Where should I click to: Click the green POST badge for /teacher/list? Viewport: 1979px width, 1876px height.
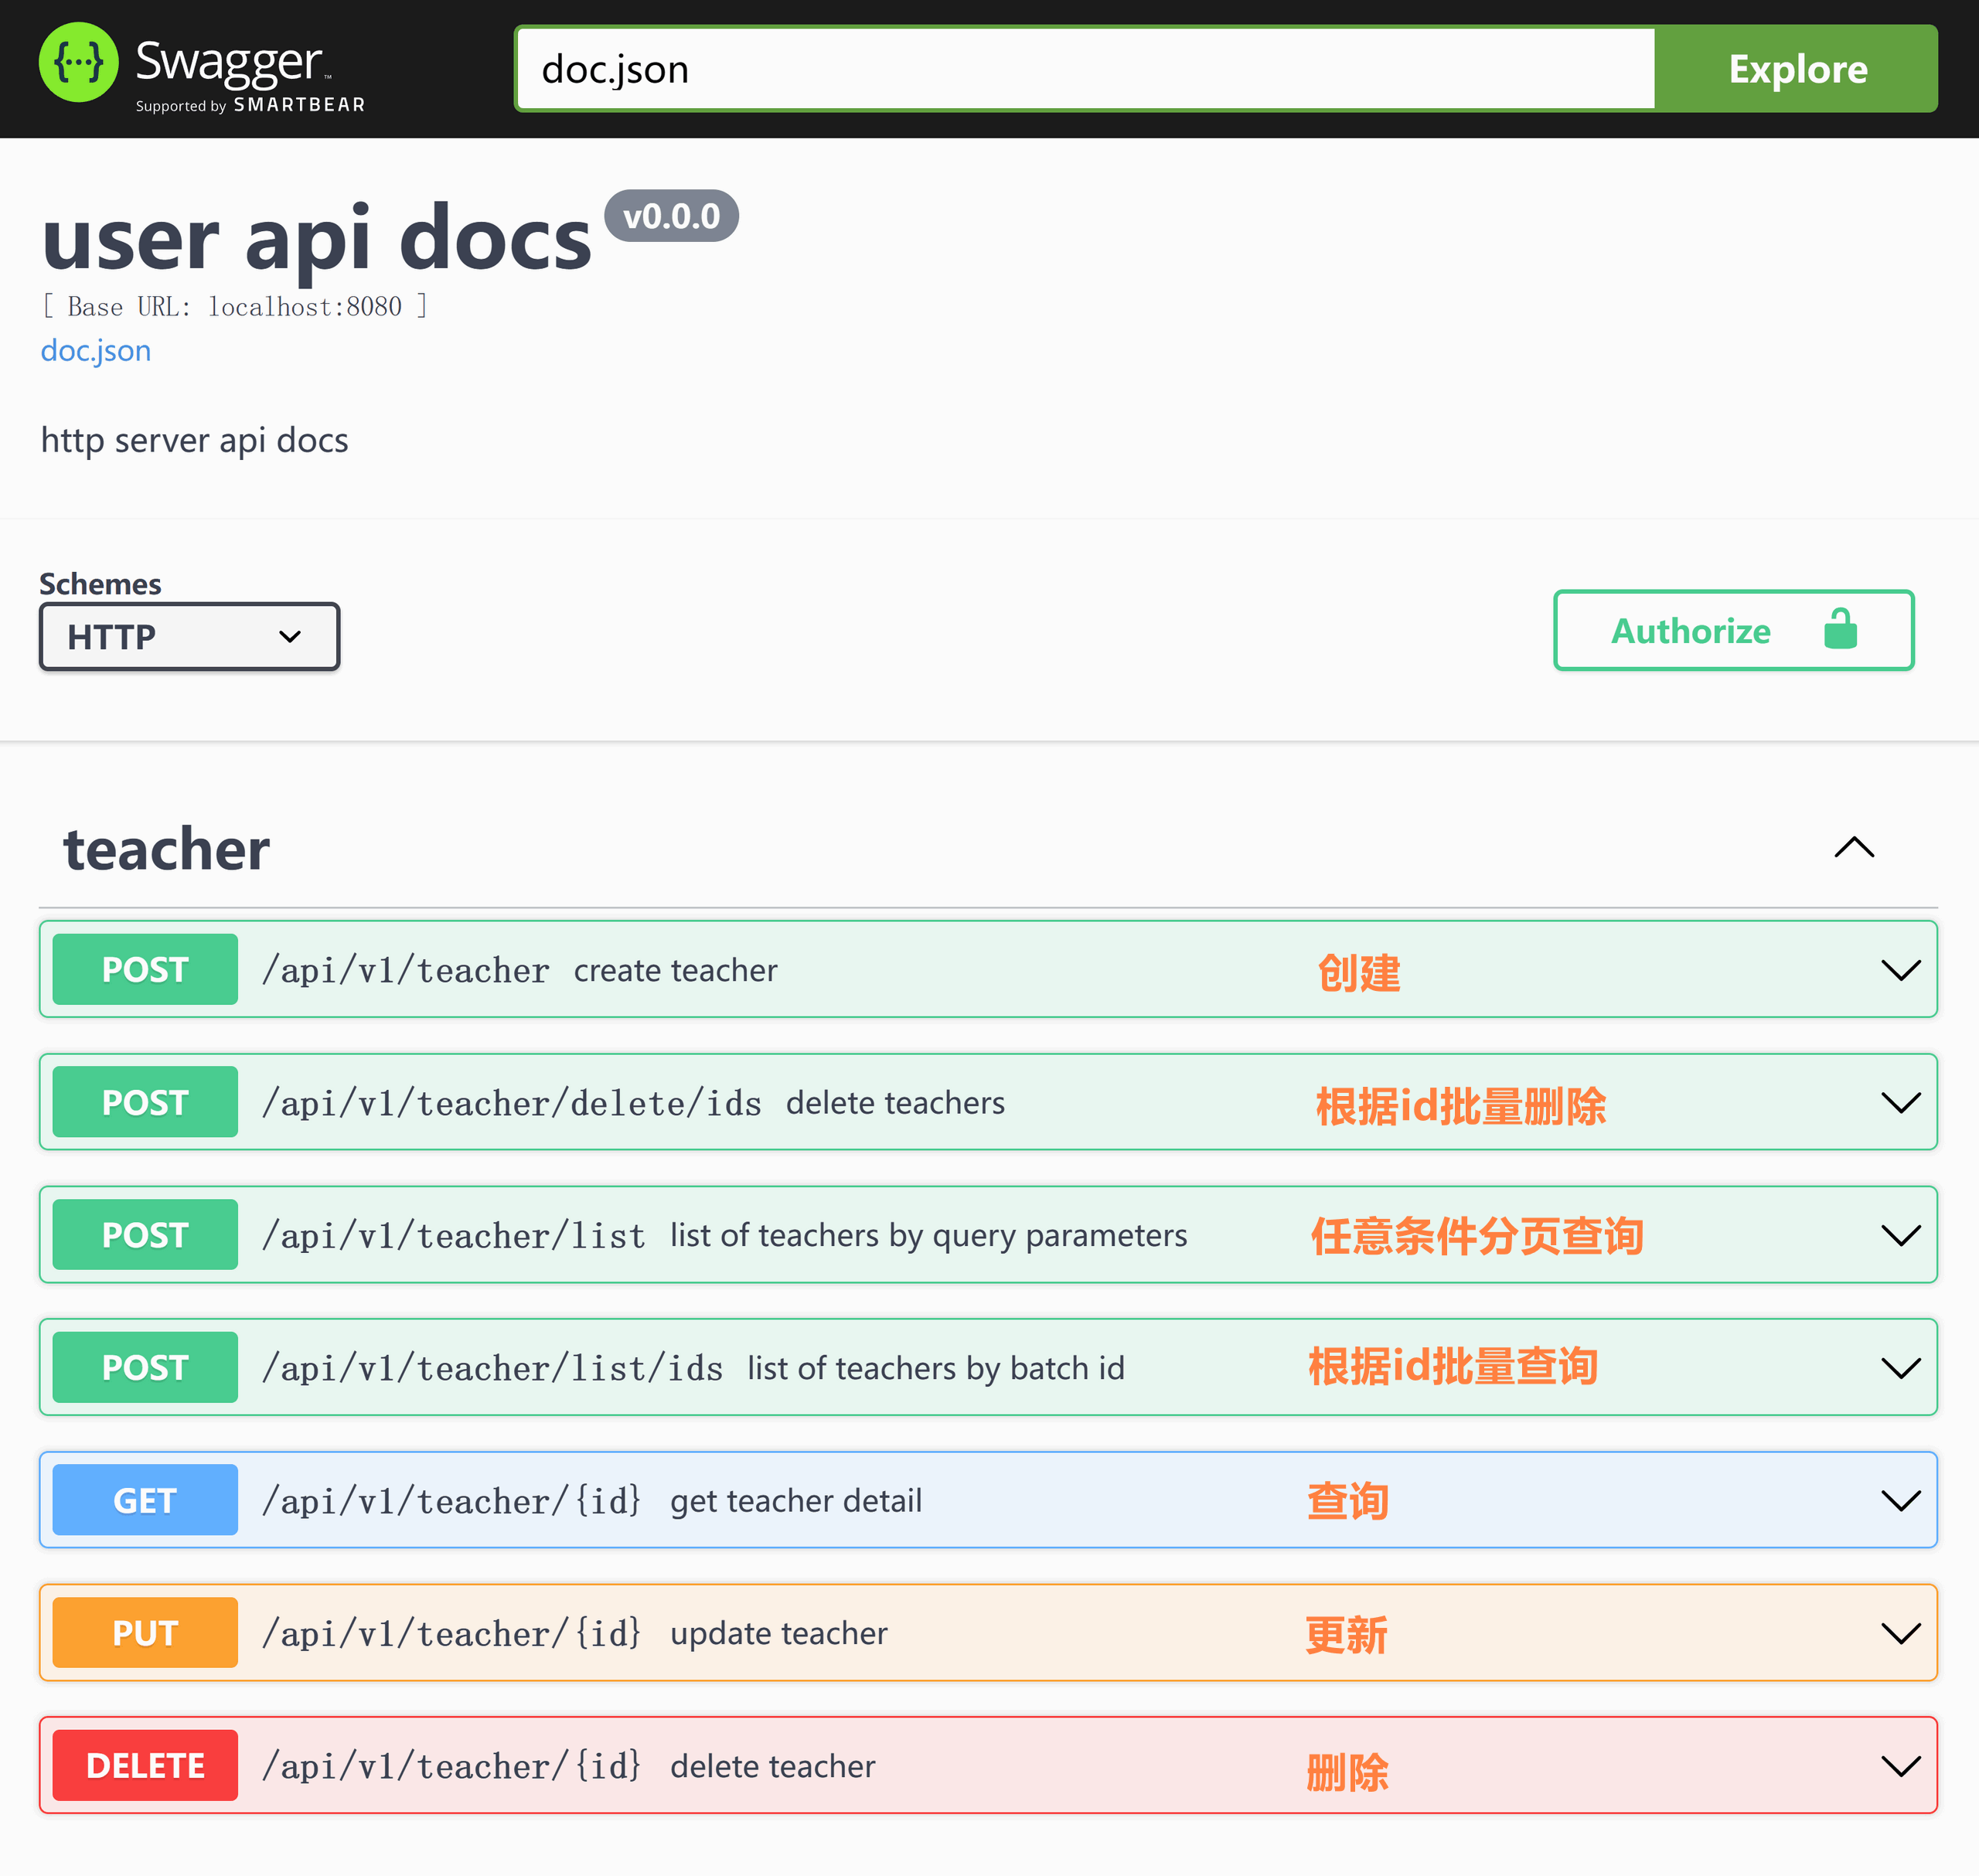(x=145, y=1235)
